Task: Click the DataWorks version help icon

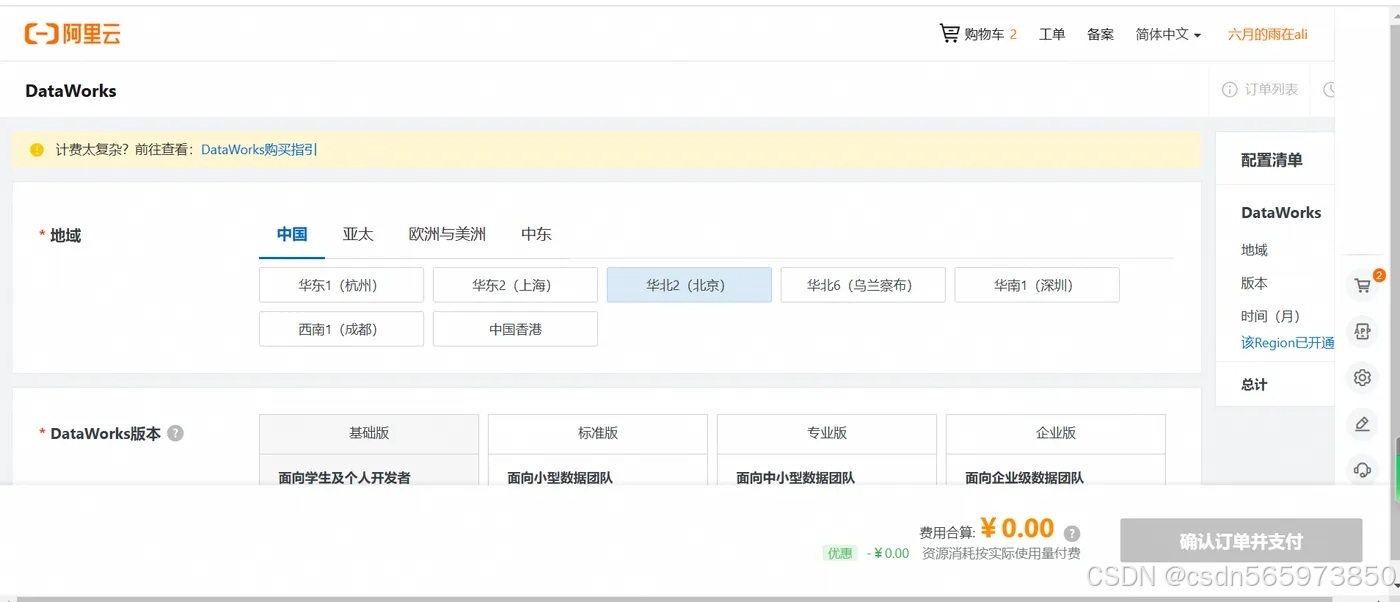Action: (x=176, y=433)
